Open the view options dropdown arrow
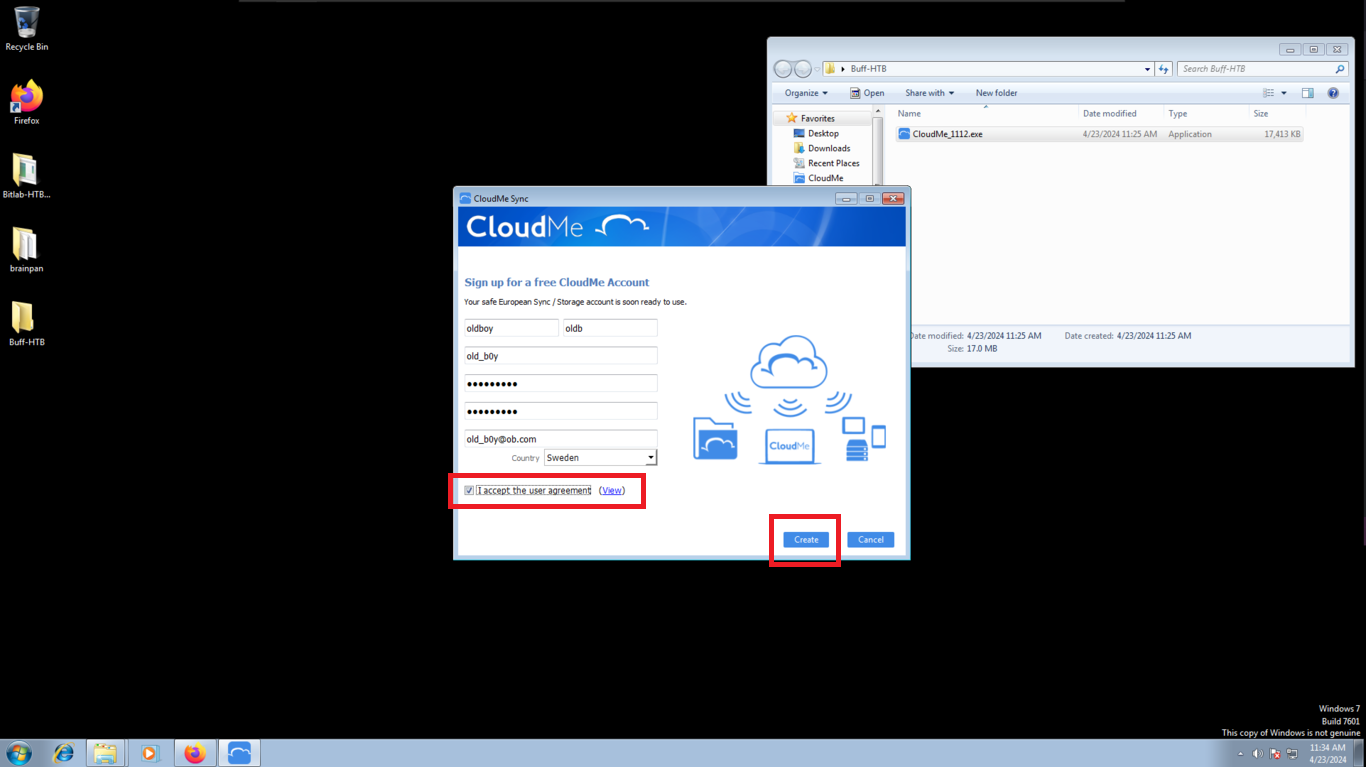Screen dimensions: 1366x767 1284,93
